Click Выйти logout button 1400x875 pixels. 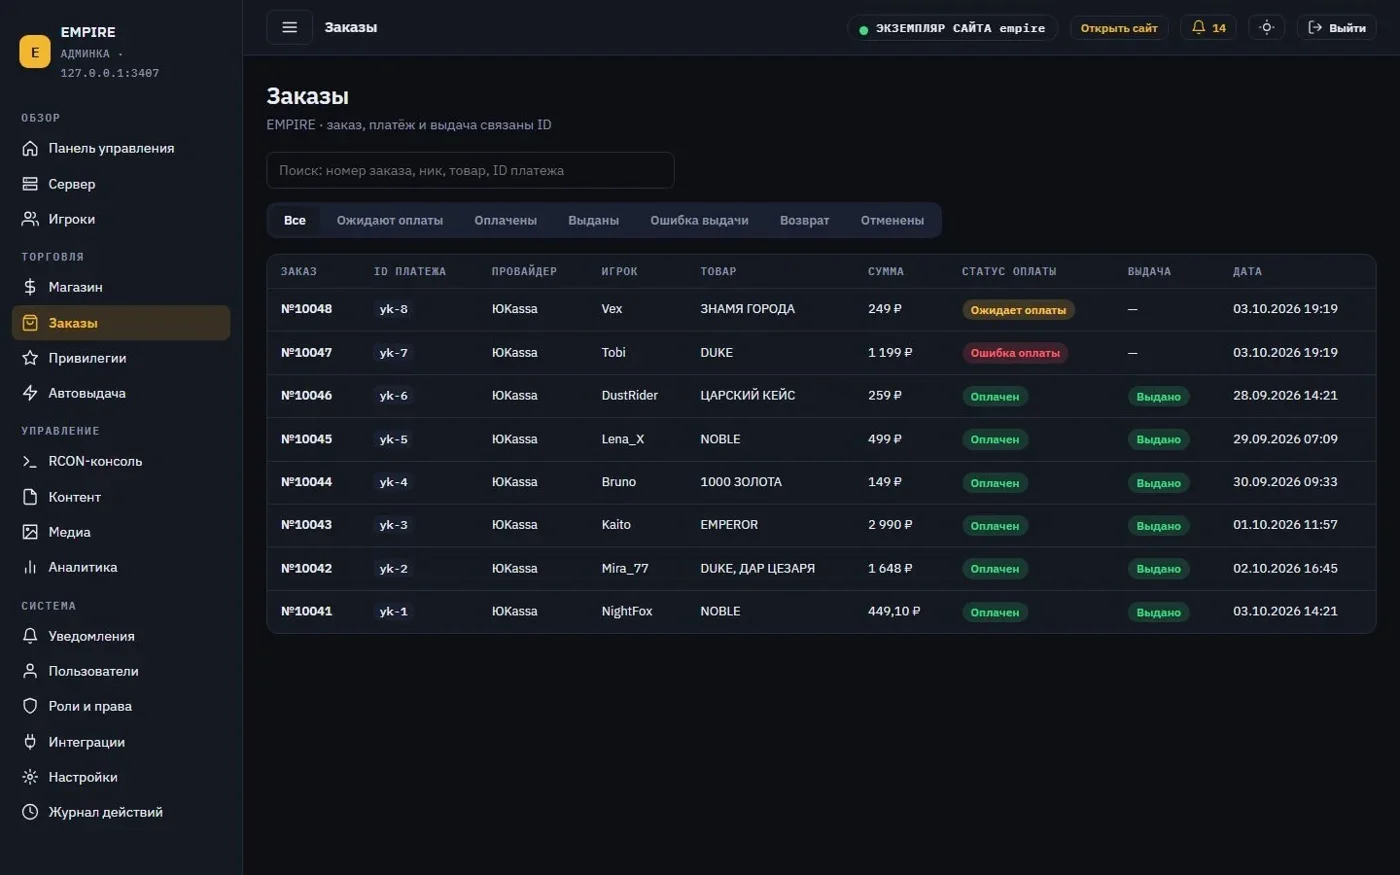pyautogui.click(x=1336, y=28)
